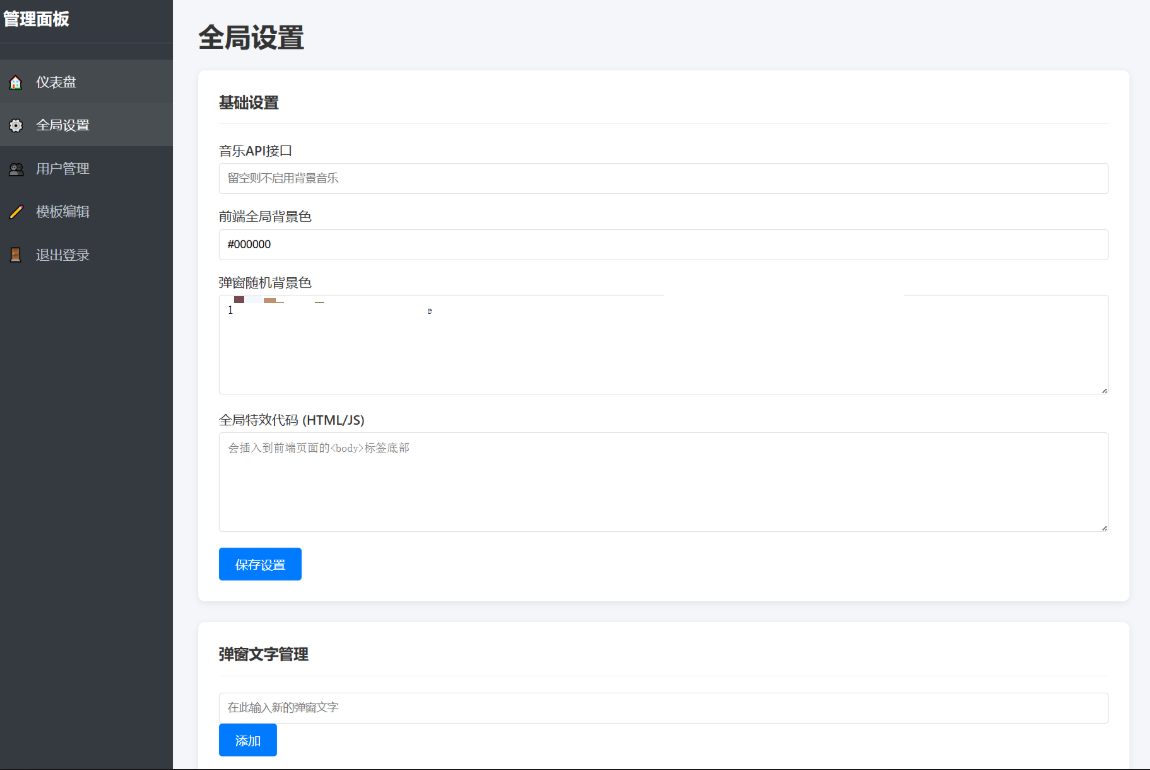Log out via the 退出登录 link

(x=62, y=255)
